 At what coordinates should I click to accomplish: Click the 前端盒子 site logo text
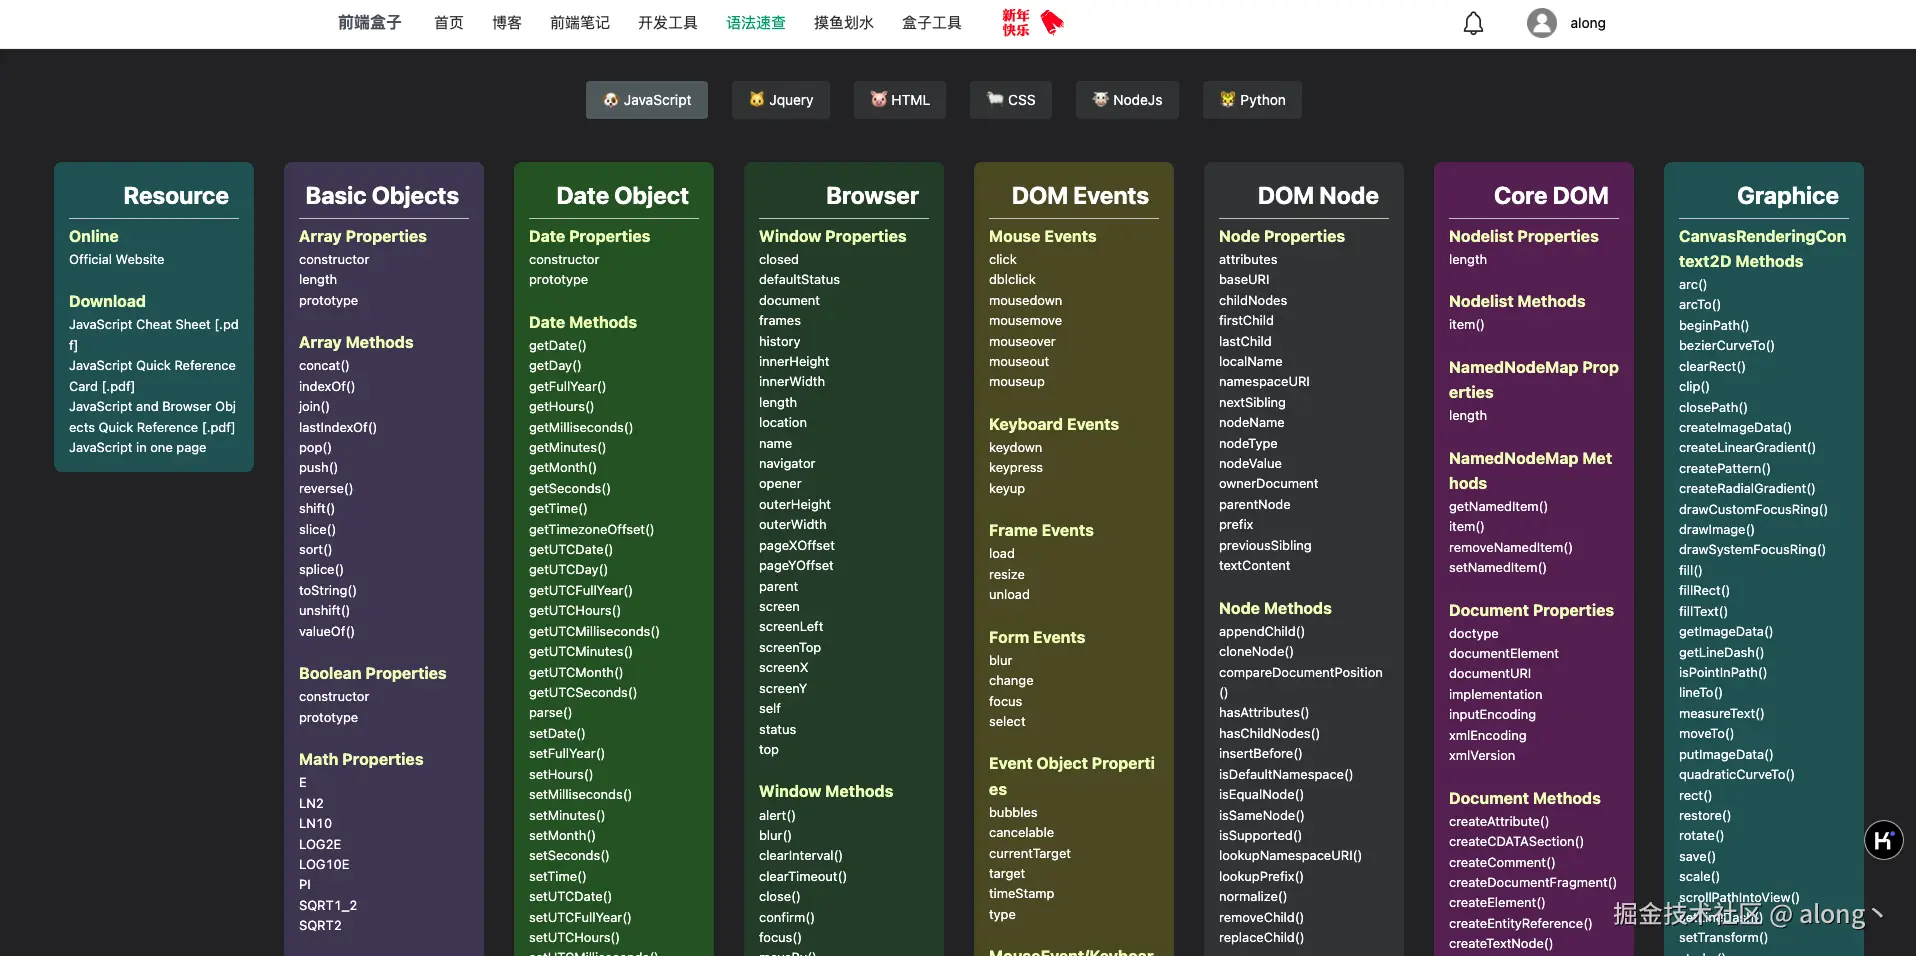click(x=370, y=23)
